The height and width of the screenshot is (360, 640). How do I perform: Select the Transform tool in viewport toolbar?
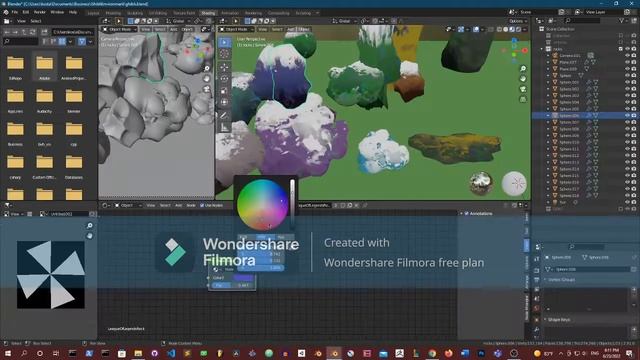click(224, 102)
